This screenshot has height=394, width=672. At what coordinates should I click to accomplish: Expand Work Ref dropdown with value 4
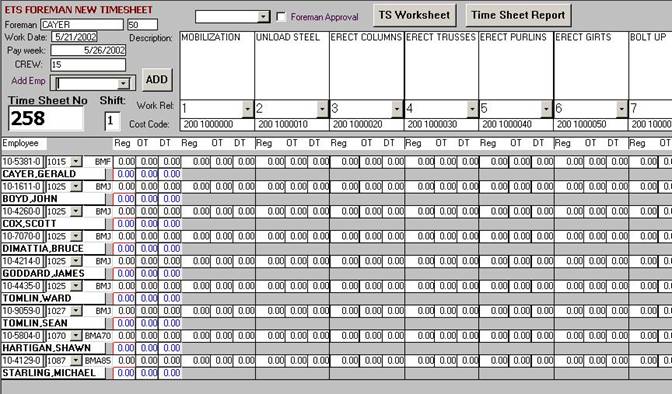click(472, 109)
